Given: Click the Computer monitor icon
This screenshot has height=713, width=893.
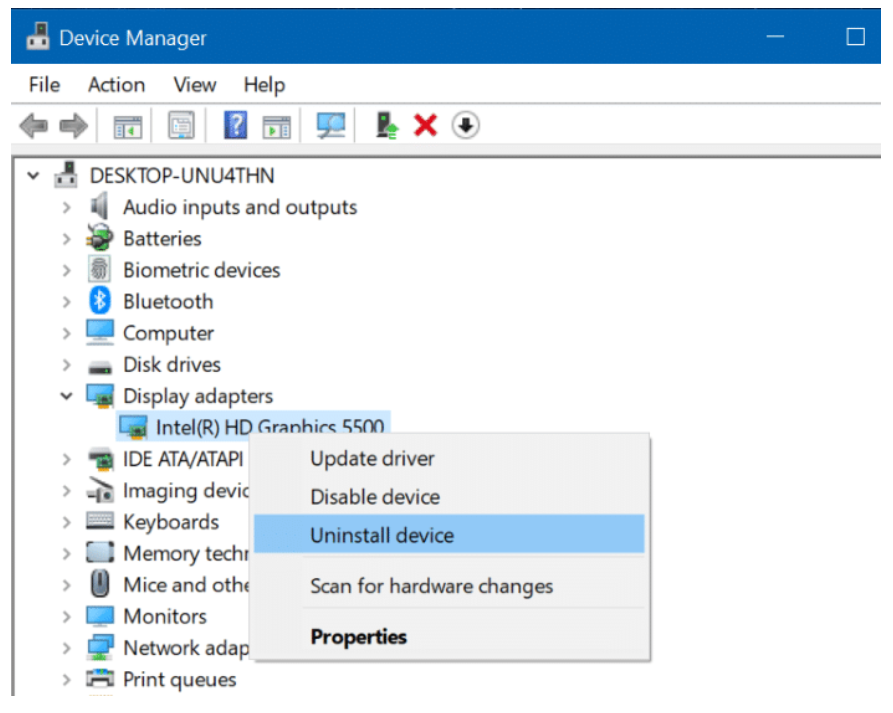Looking at the screenshot, I should point(100,333).
